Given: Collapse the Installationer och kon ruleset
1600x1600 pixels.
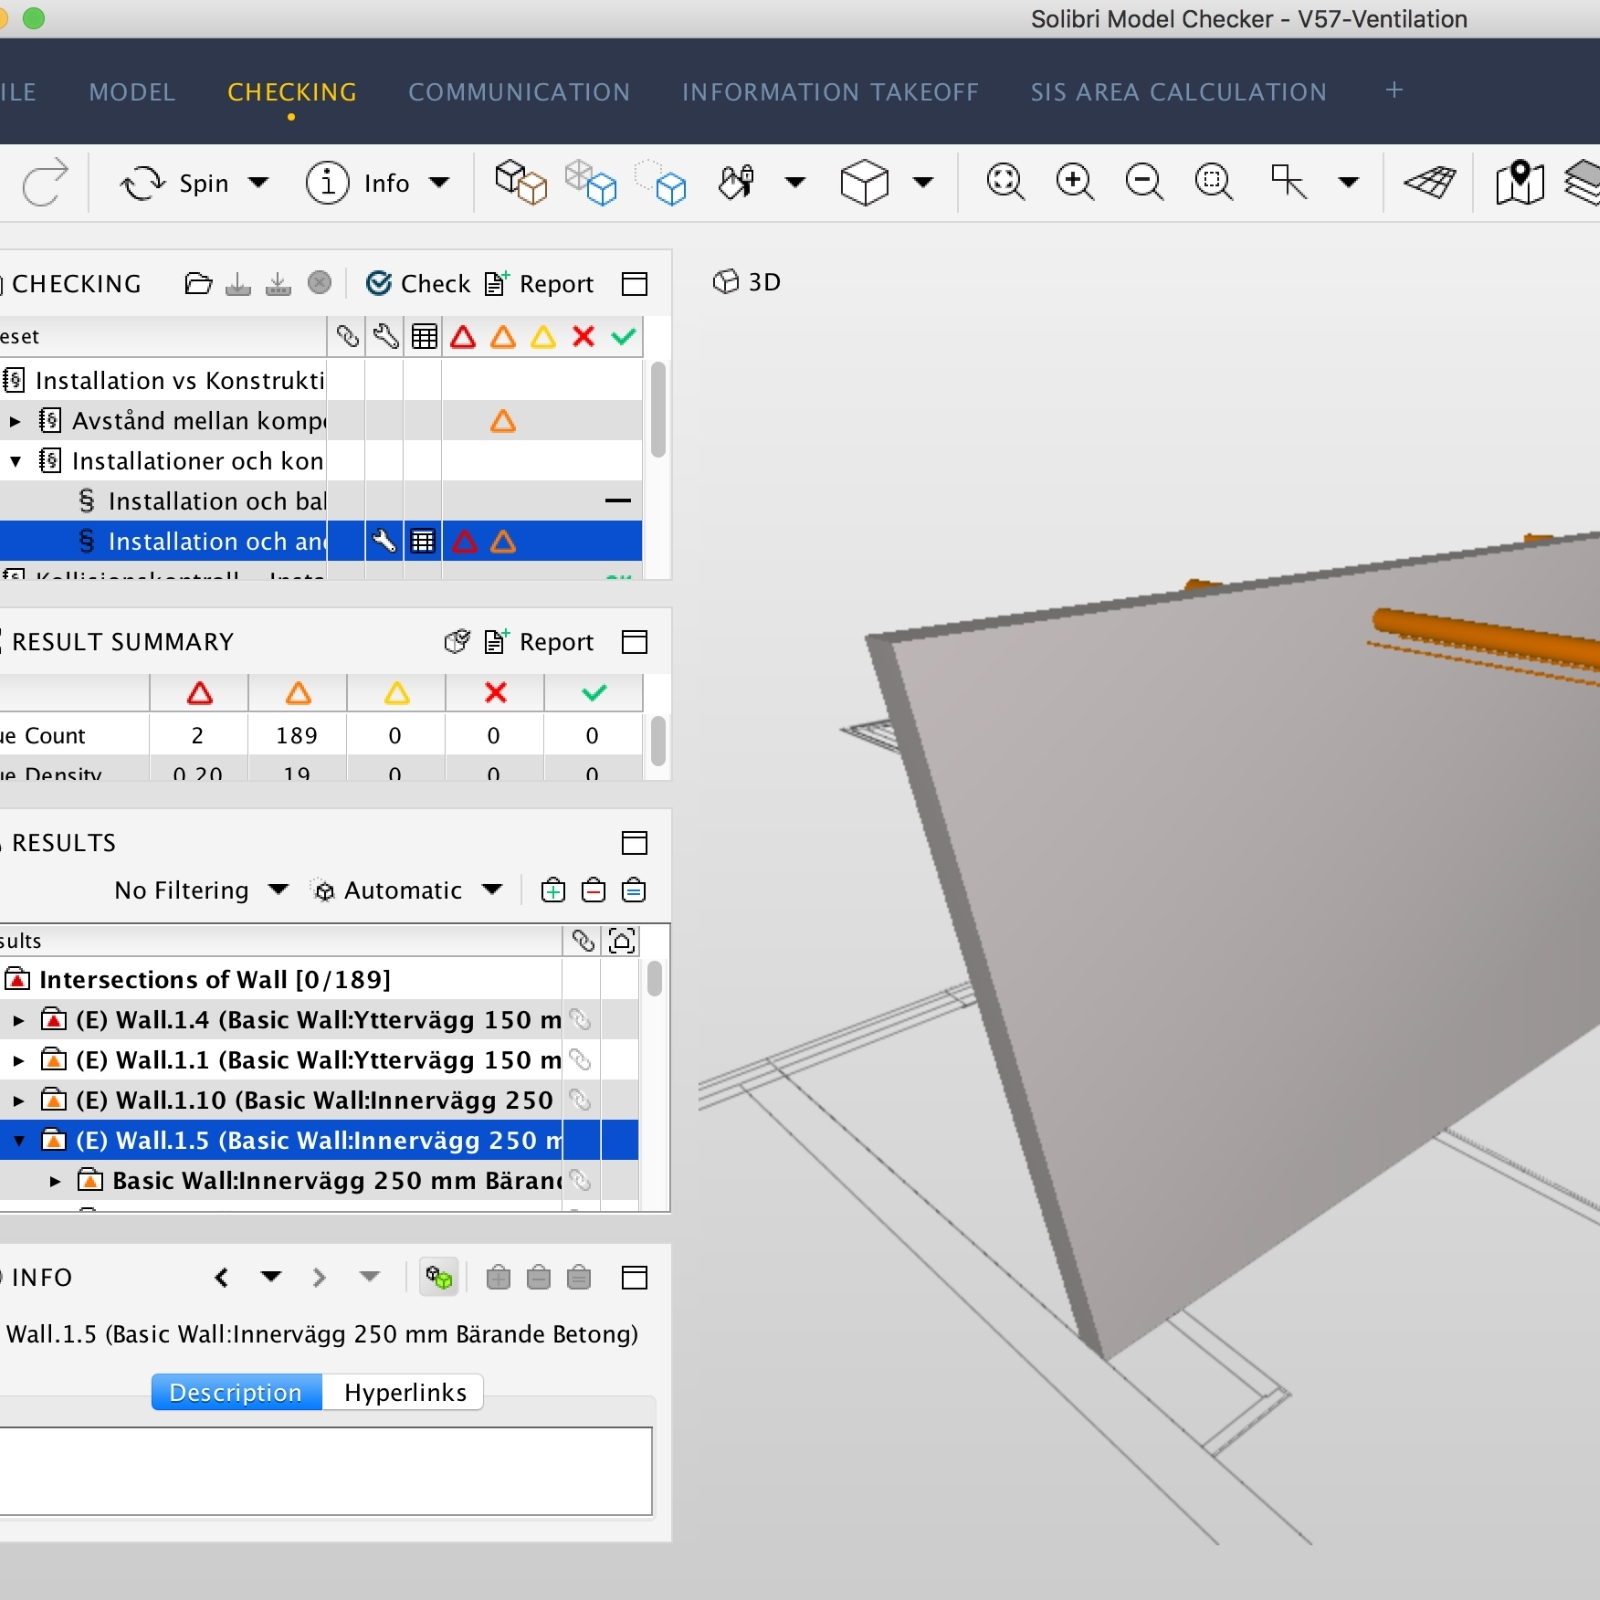Looking at the screenshot, I should pyautogui.click(x=15, y=462).
